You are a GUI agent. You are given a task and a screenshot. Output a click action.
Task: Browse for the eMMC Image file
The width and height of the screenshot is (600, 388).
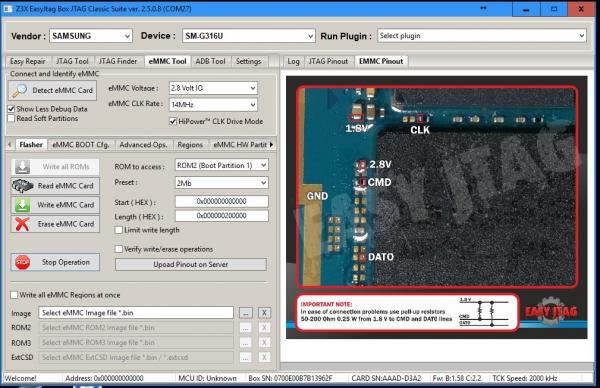(246, 313)
